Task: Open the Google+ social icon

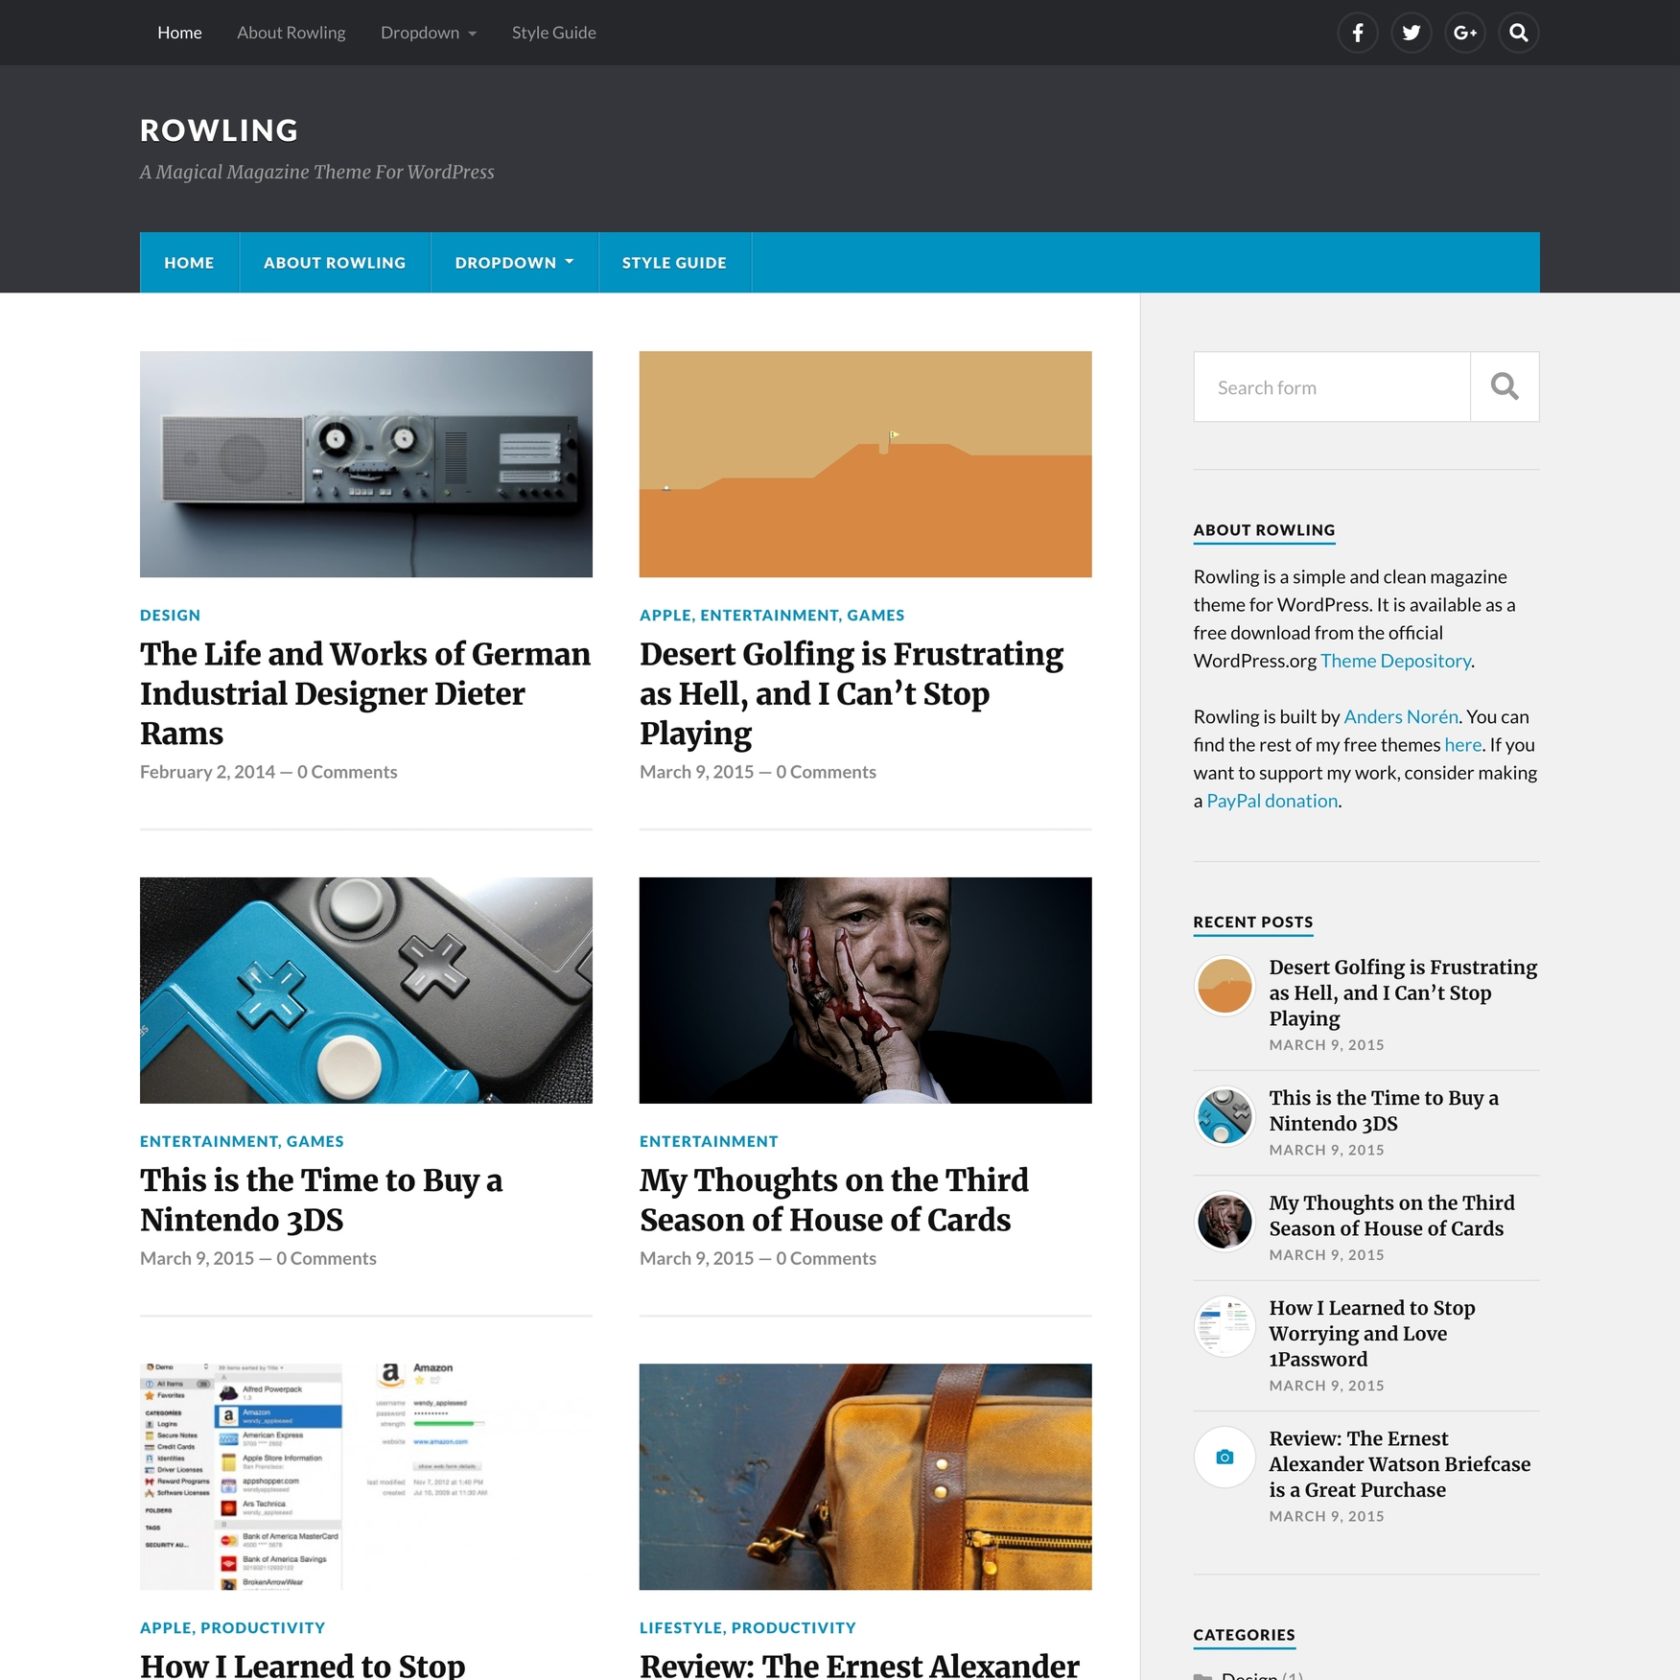Action: click(1465, 32)
